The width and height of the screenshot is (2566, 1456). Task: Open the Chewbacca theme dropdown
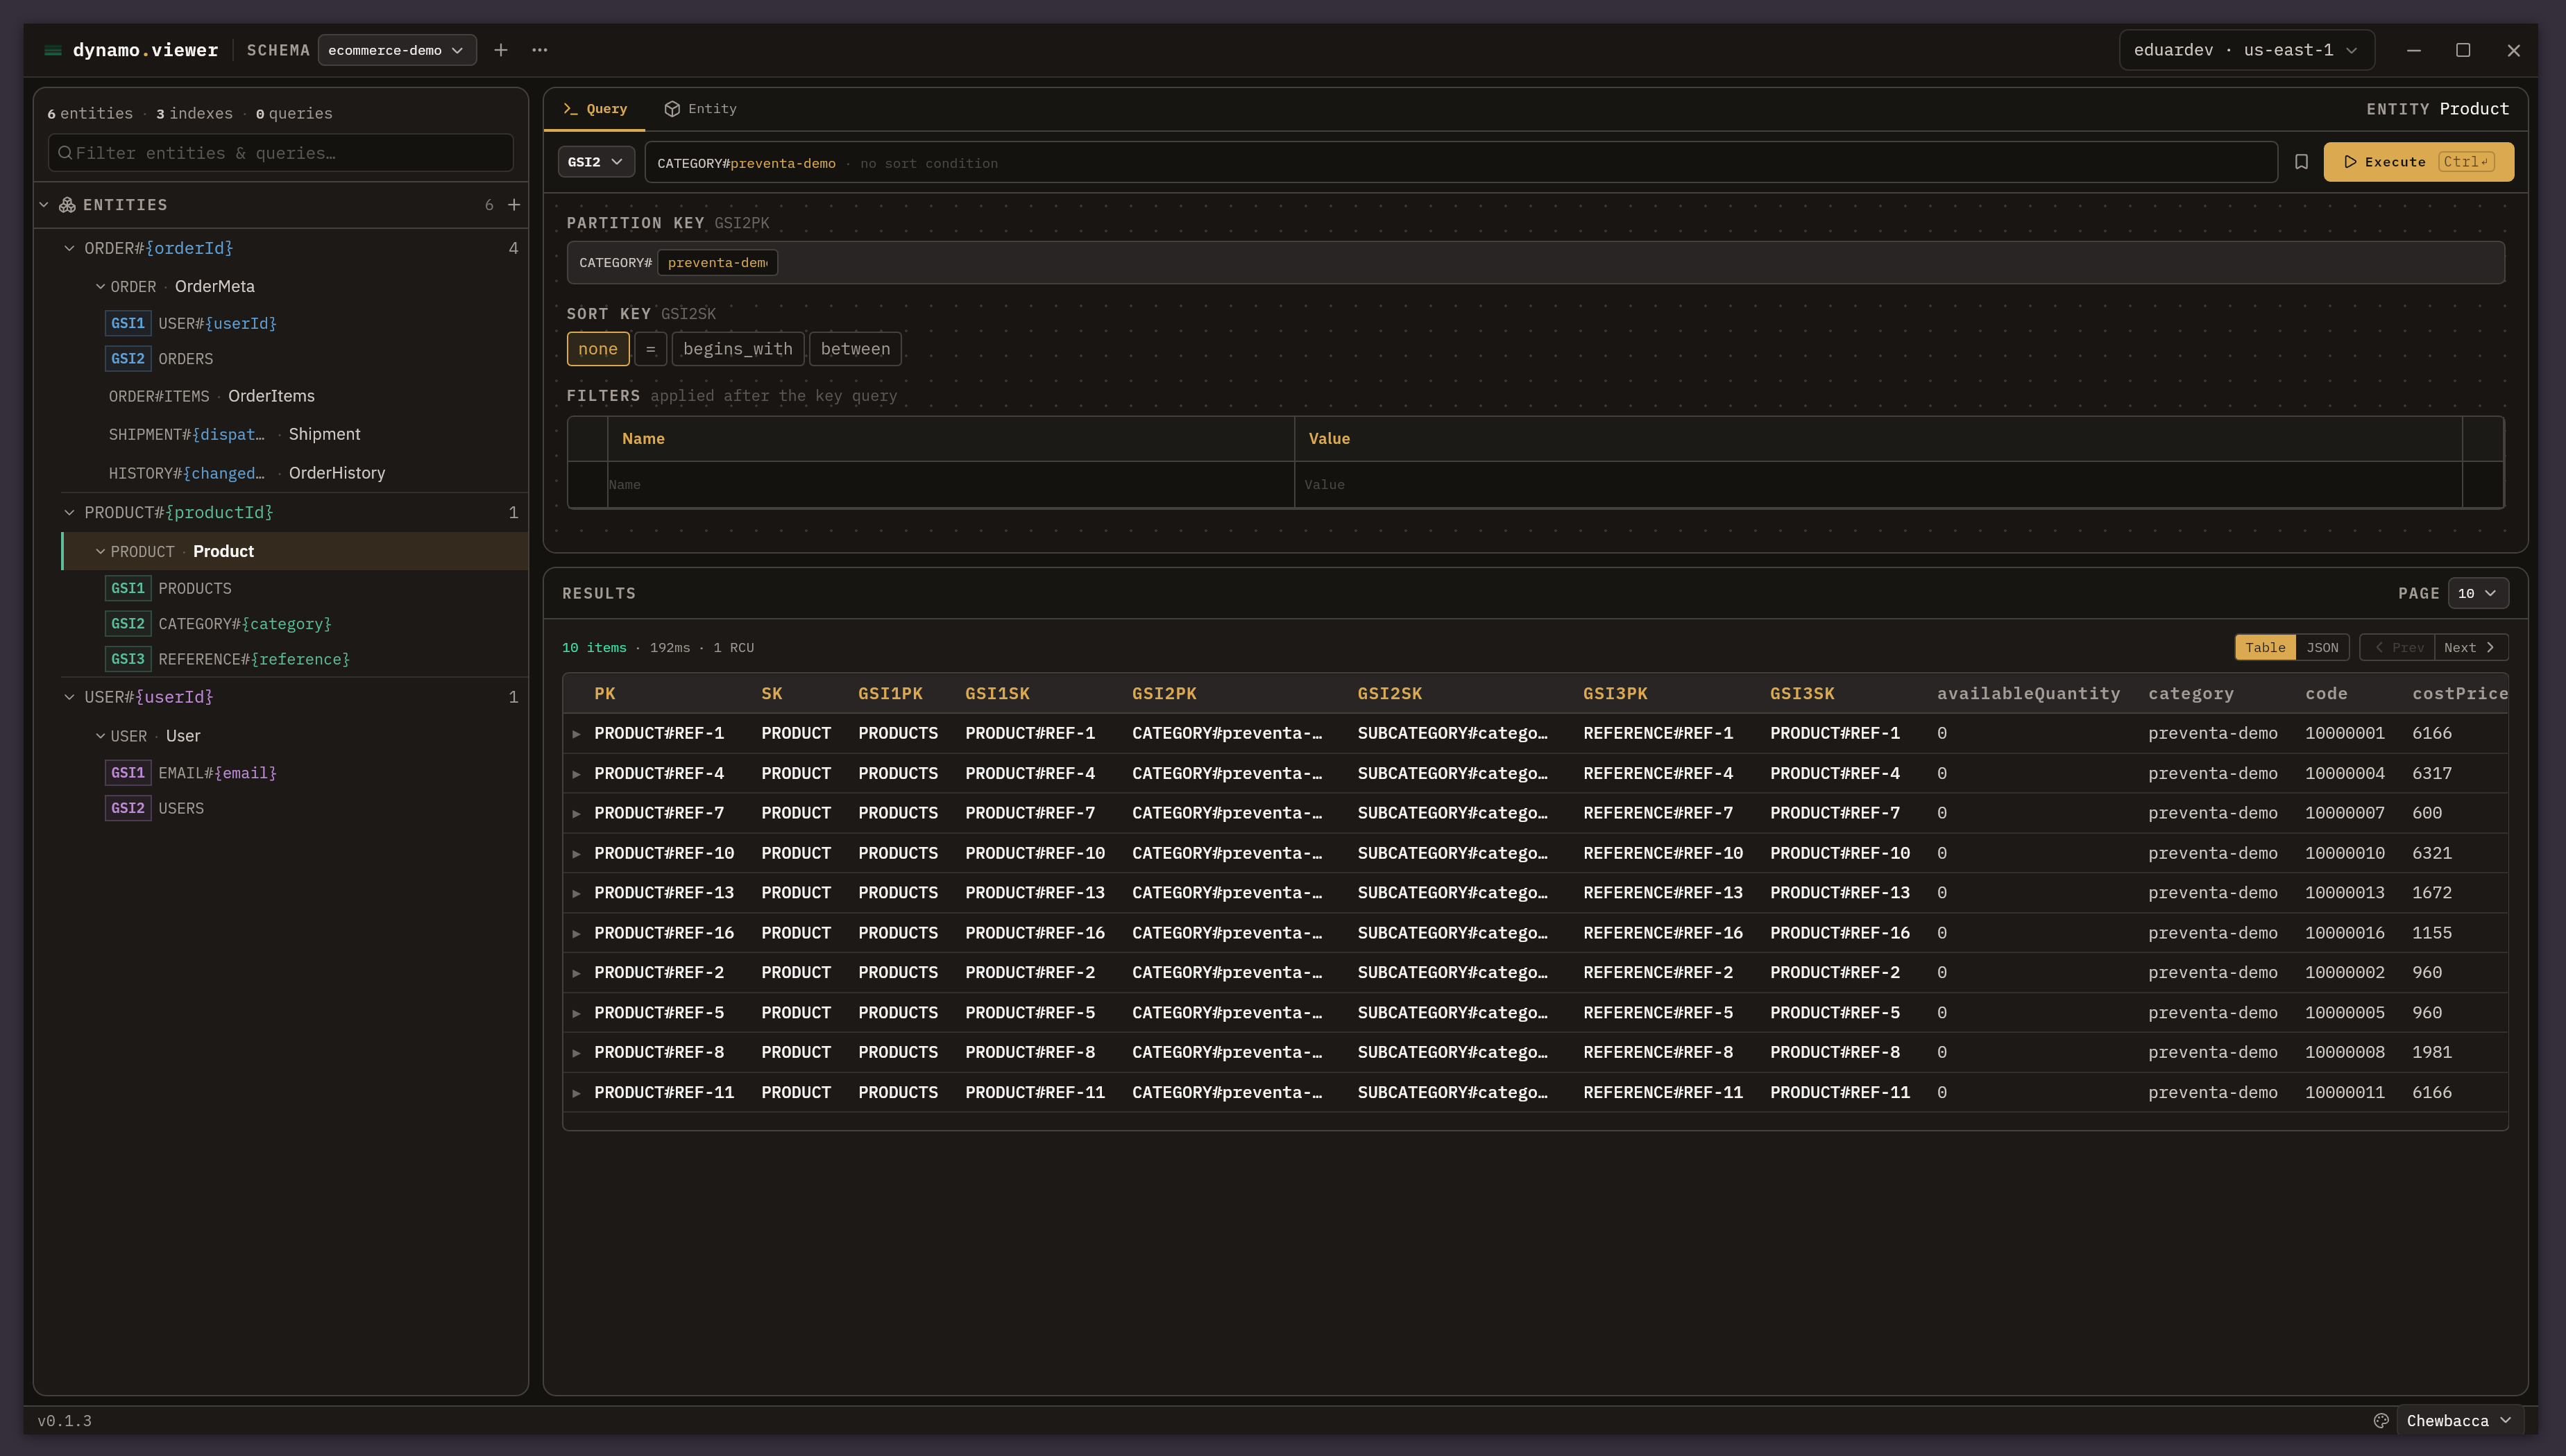click(2459, 1421)
